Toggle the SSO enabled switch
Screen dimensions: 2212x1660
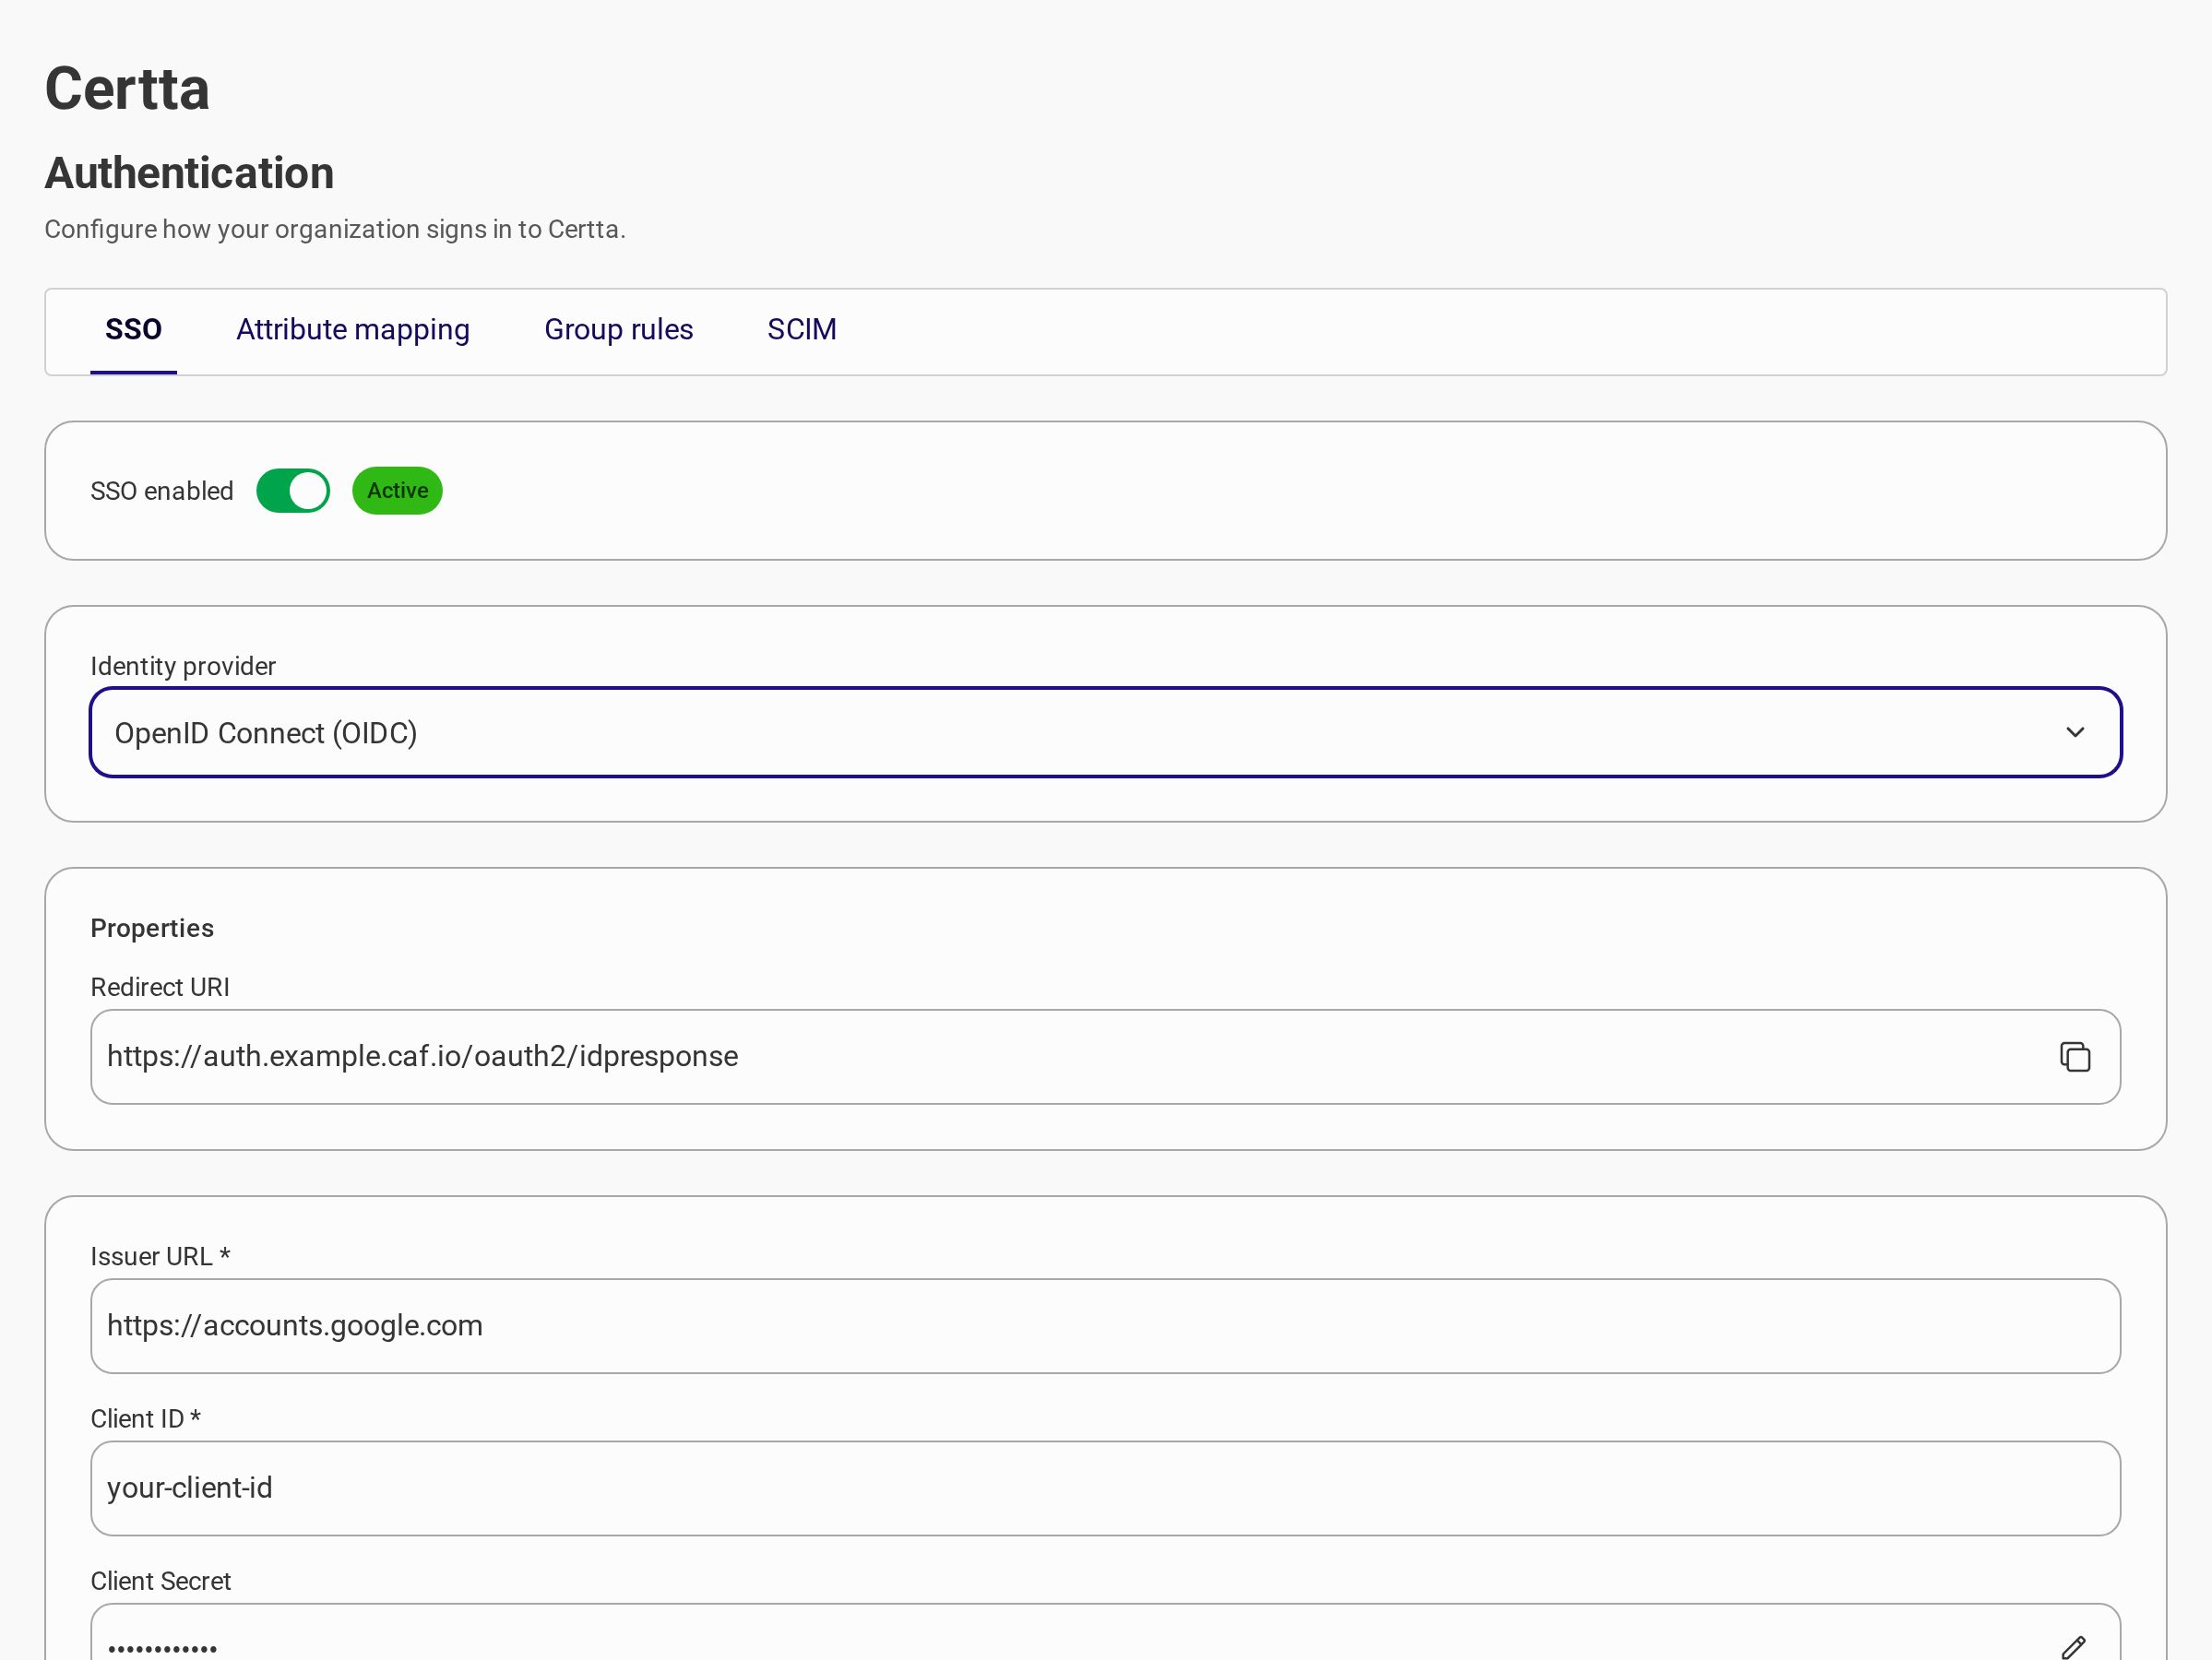tap(293, 491)
